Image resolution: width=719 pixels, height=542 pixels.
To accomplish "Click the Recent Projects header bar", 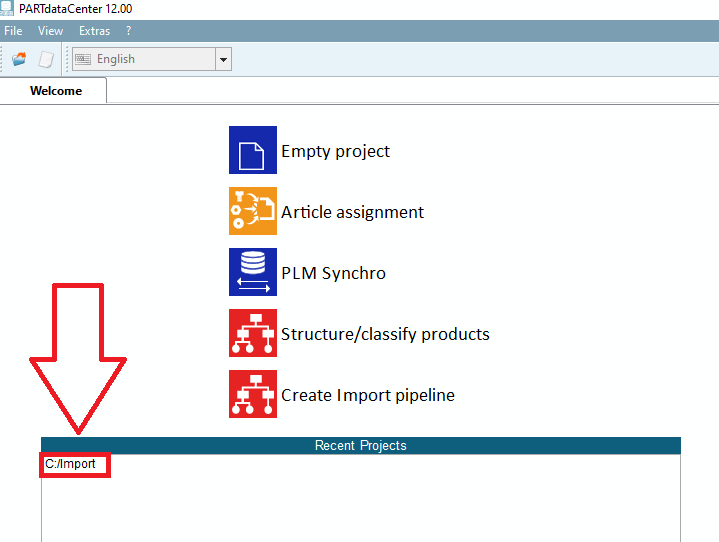I will coord(361,445).
